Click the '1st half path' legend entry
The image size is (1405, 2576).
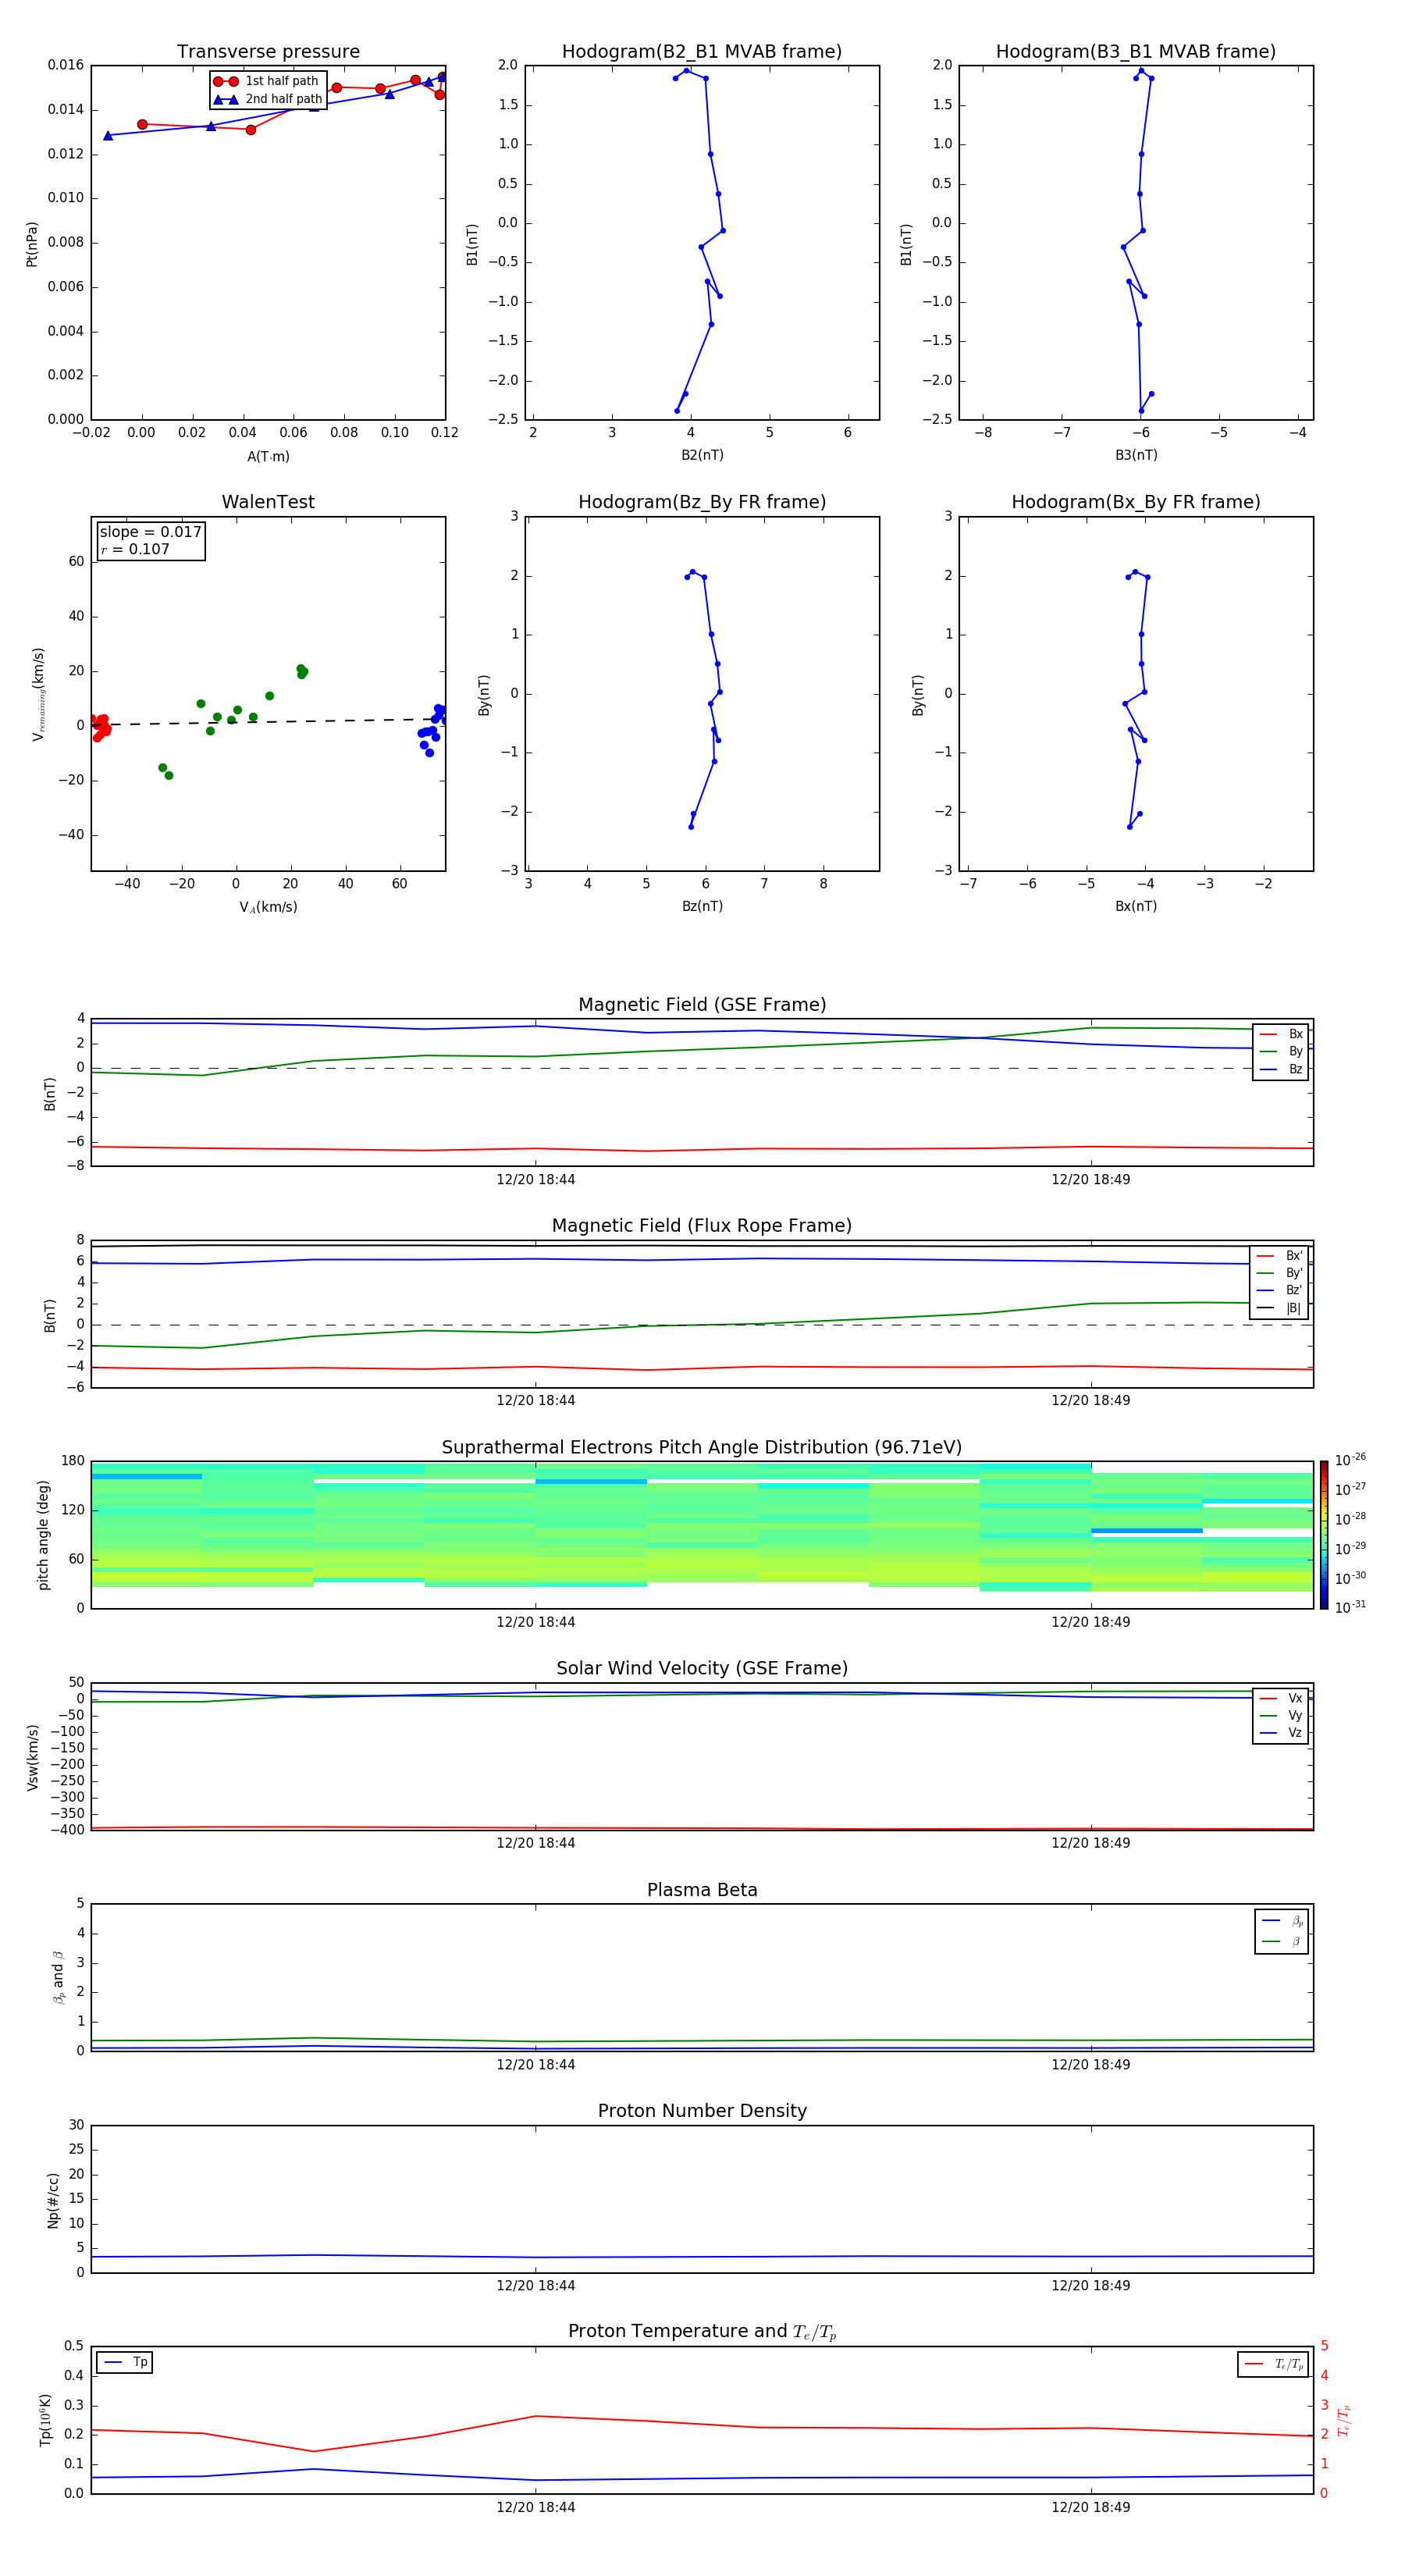267,81
